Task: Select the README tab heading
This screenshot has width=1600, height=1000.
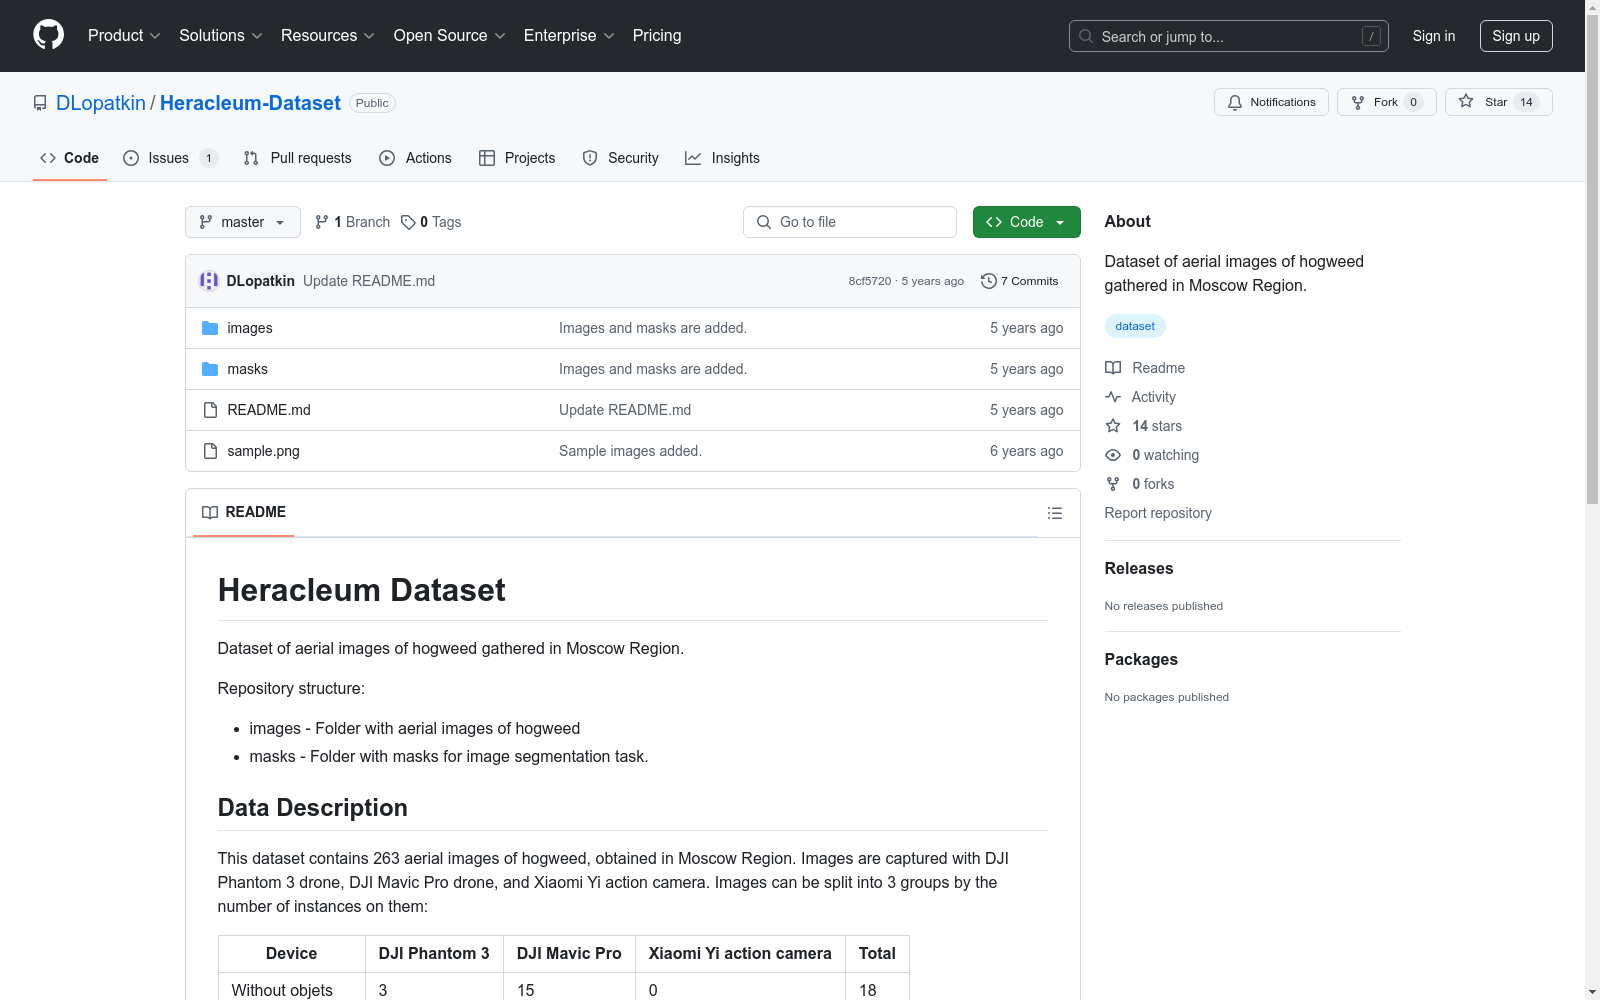Action: (x=244, y=512)
